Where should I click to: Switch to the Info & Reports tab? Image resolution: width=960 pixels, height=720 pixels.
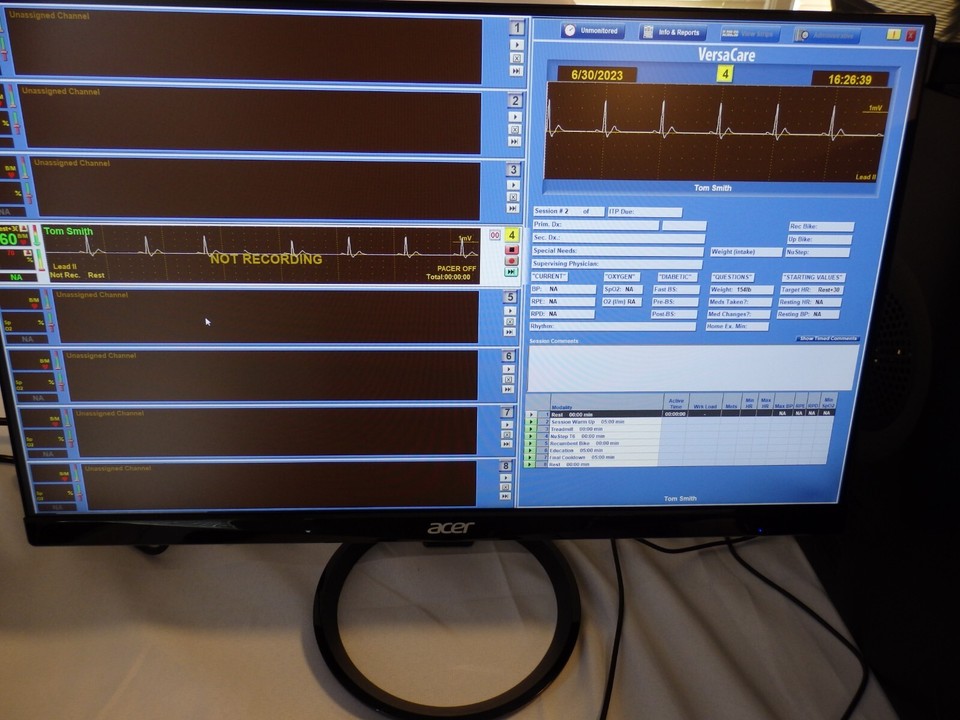675,30
